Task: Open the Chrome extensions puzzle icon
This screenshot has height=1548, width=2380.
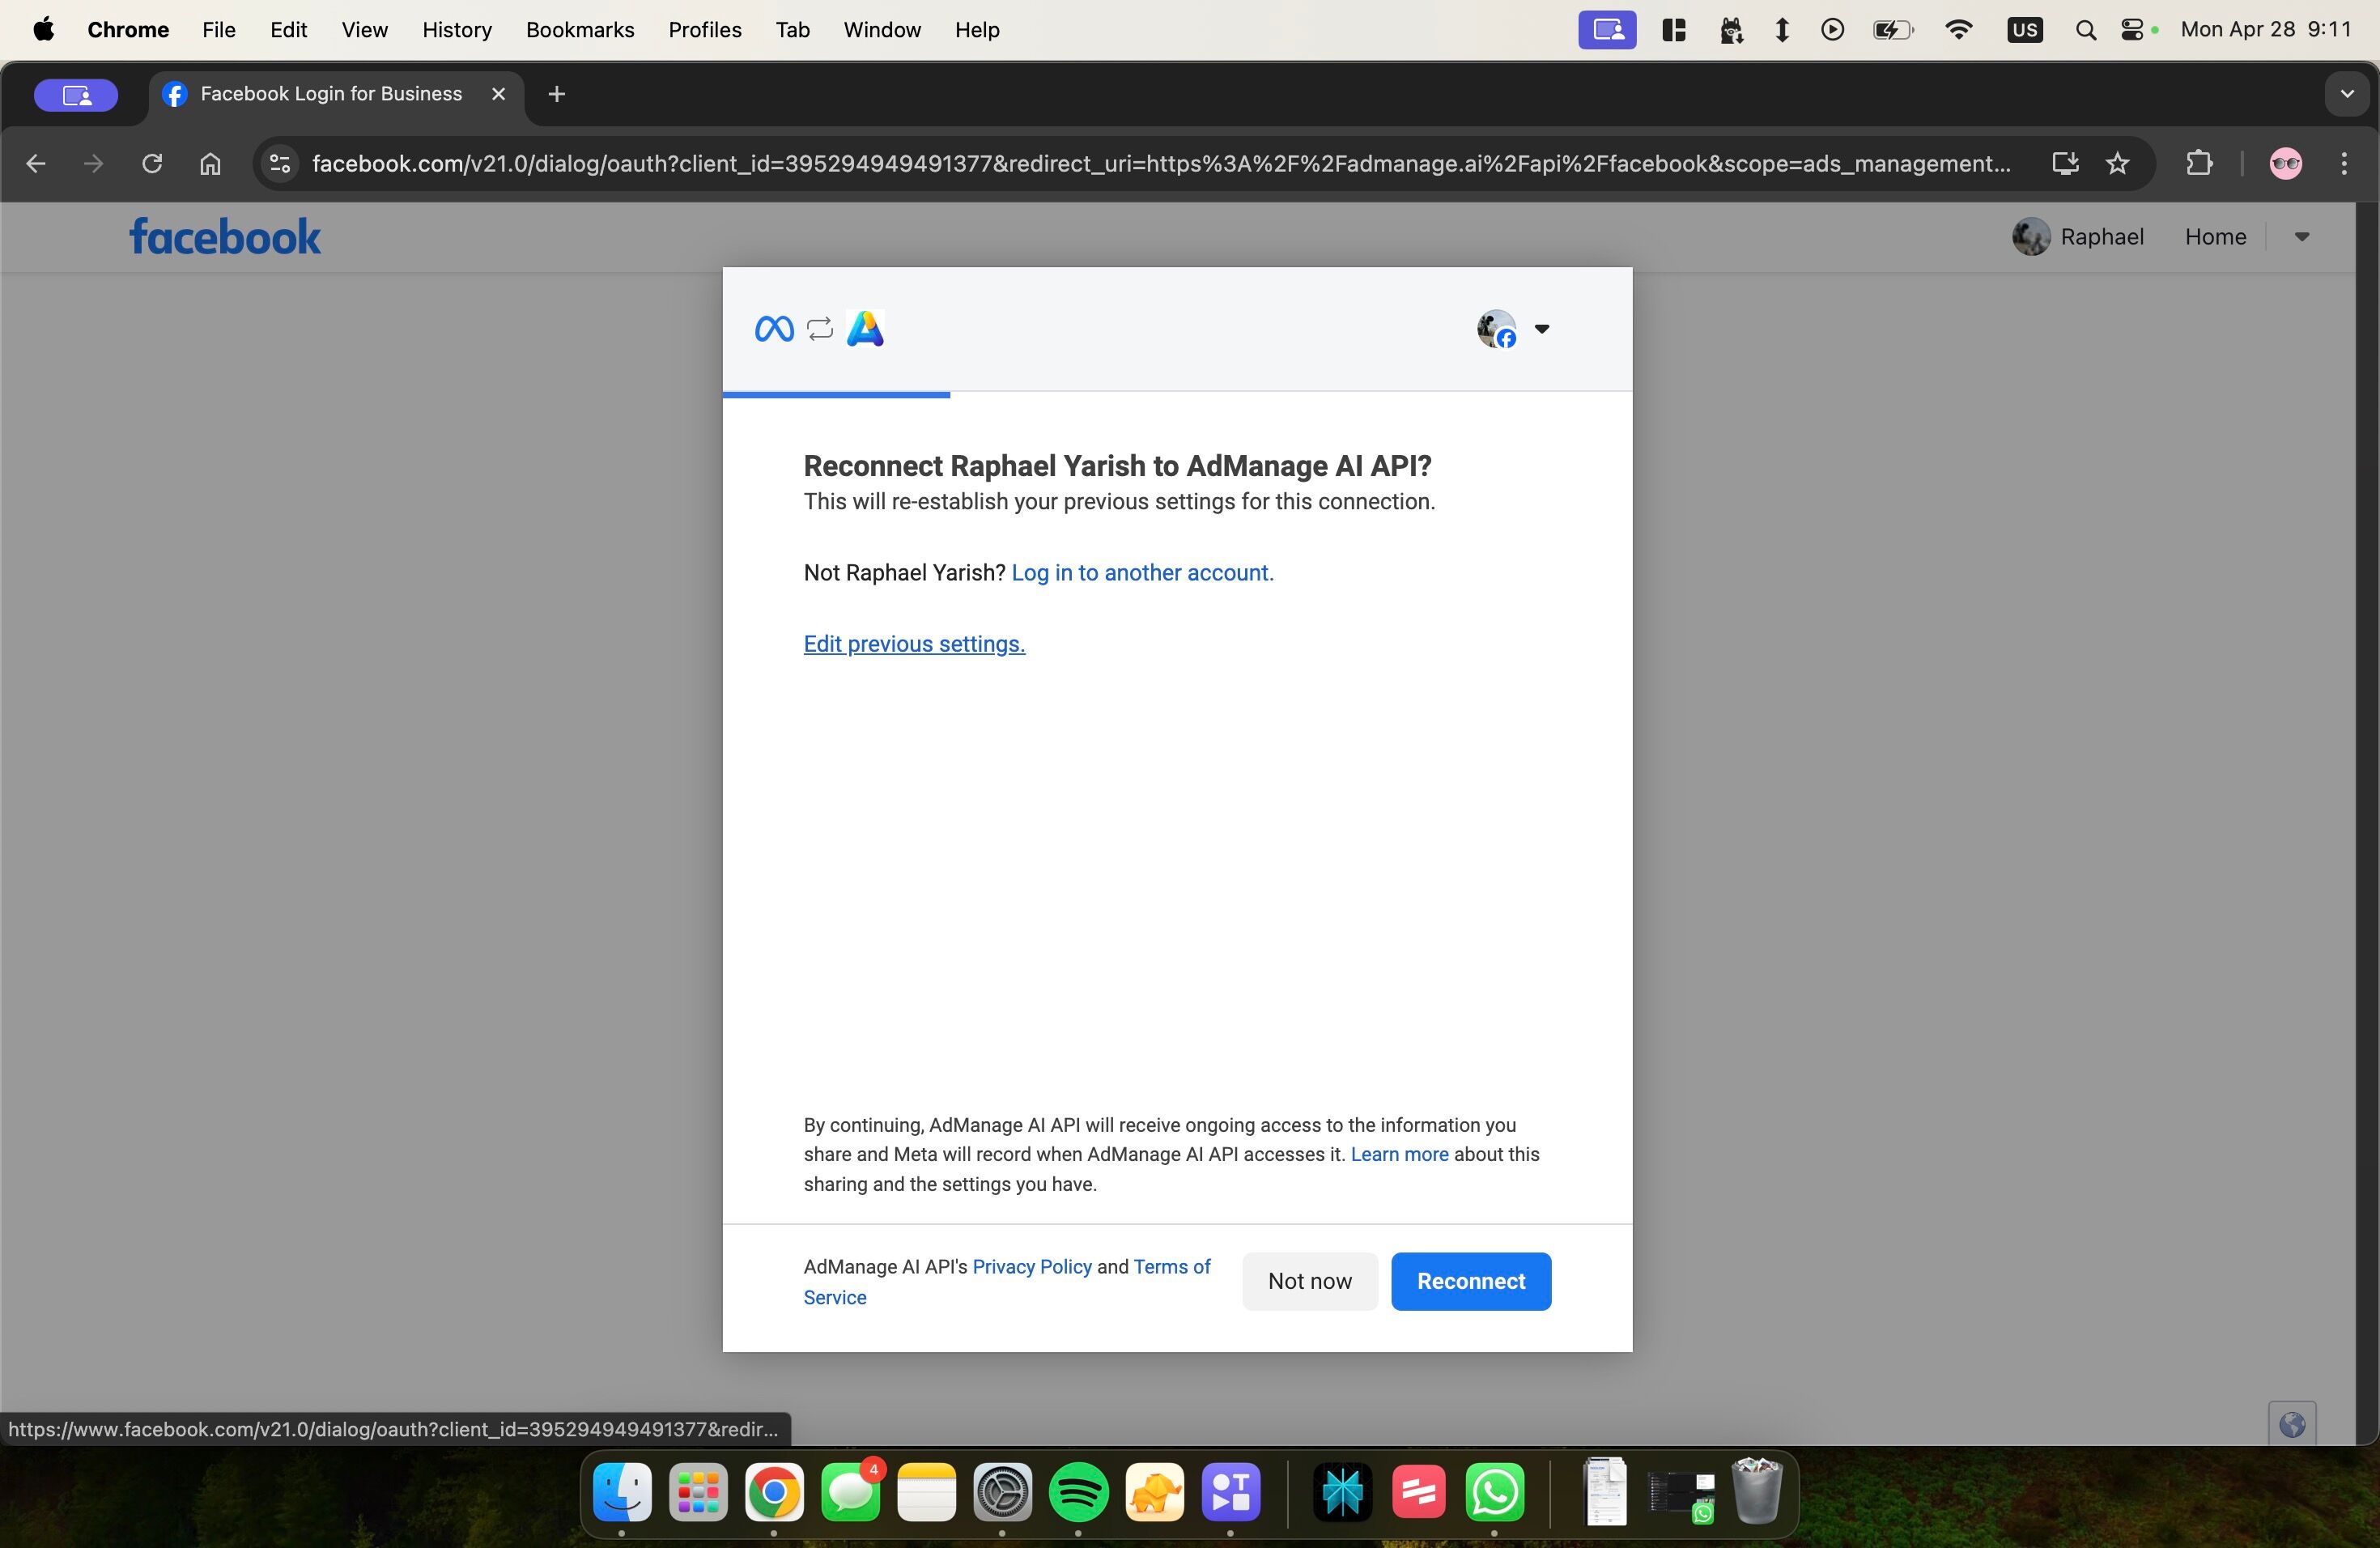Action: (x=2199, y=163)
